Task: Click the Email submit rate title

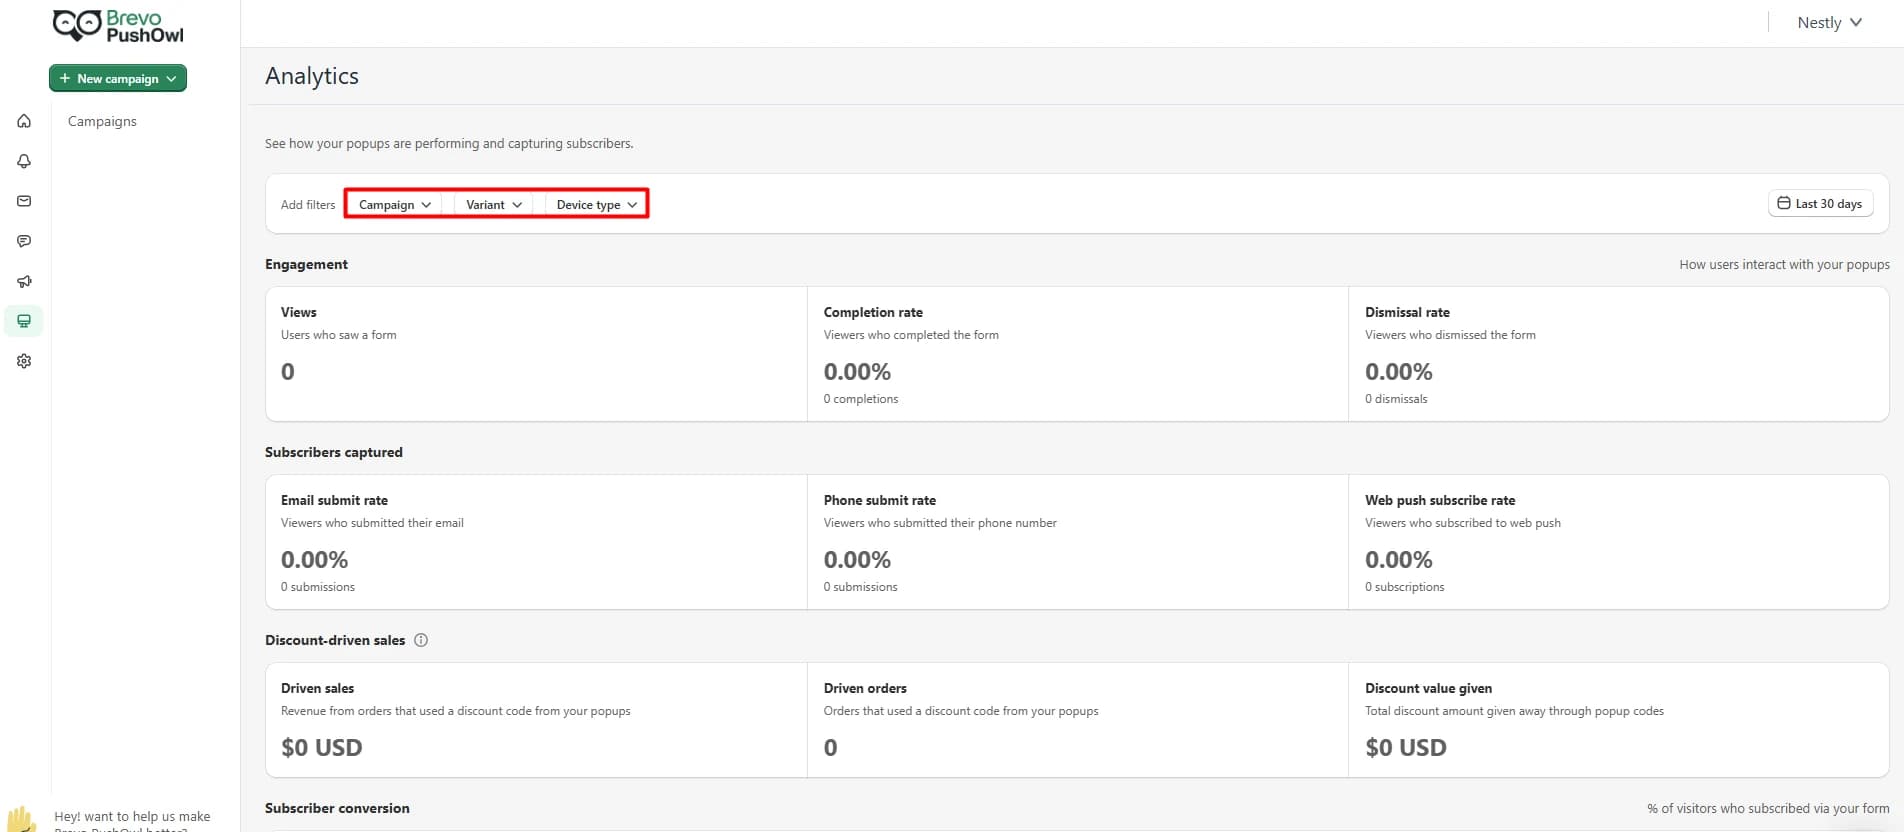Action: [x=334, y=500]
